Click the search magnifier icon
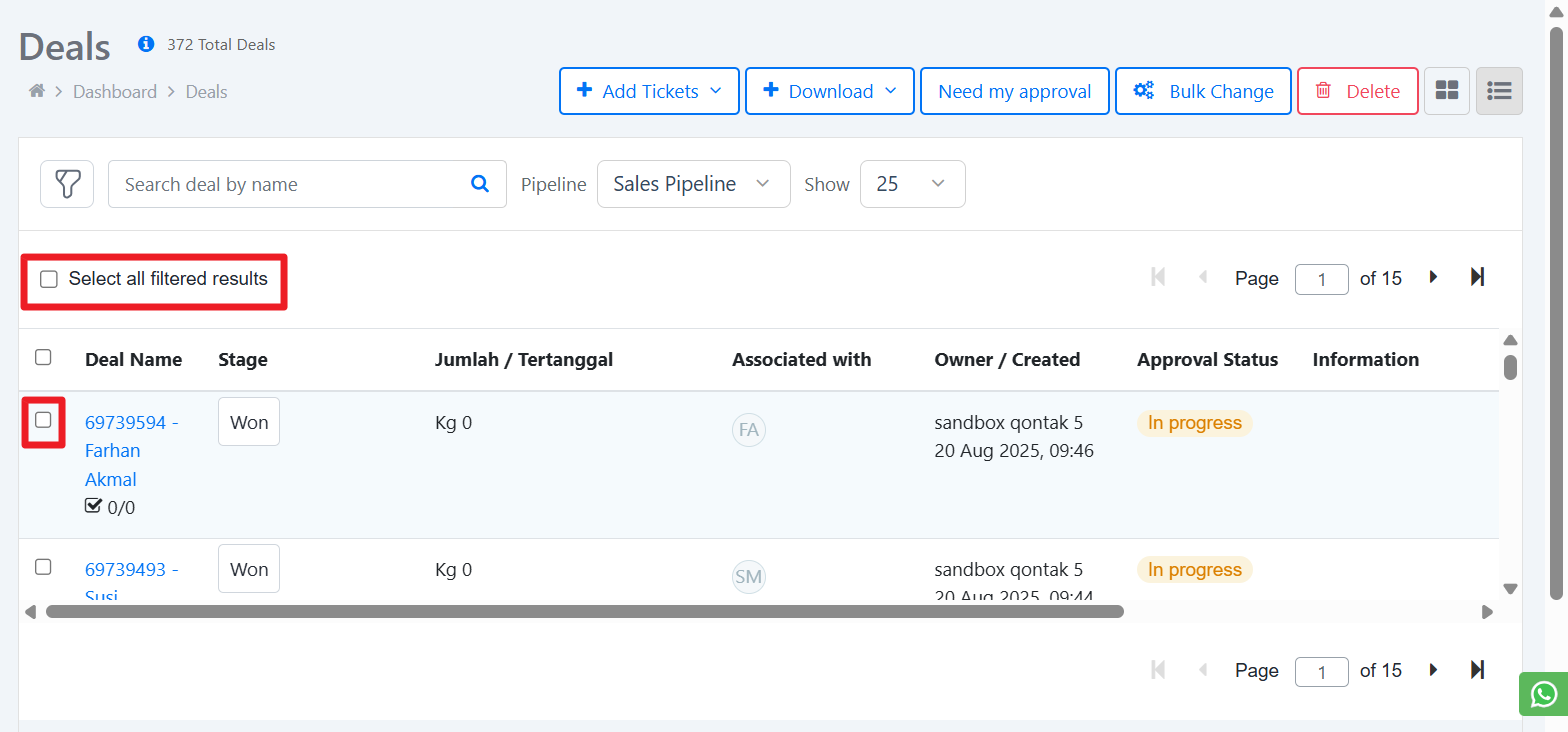This screenshot has width=1568, height=732. pos(480,184)
